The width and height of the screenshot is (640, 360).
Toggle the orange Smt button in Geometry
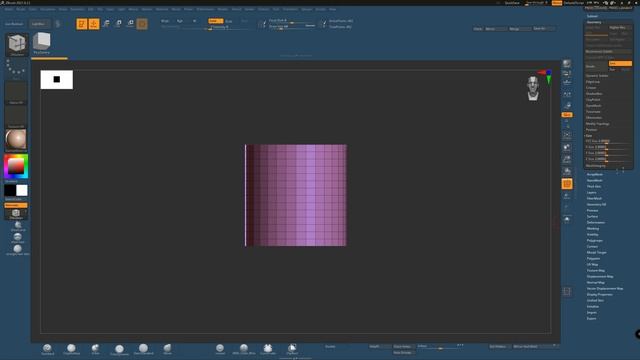click(620, 64)
